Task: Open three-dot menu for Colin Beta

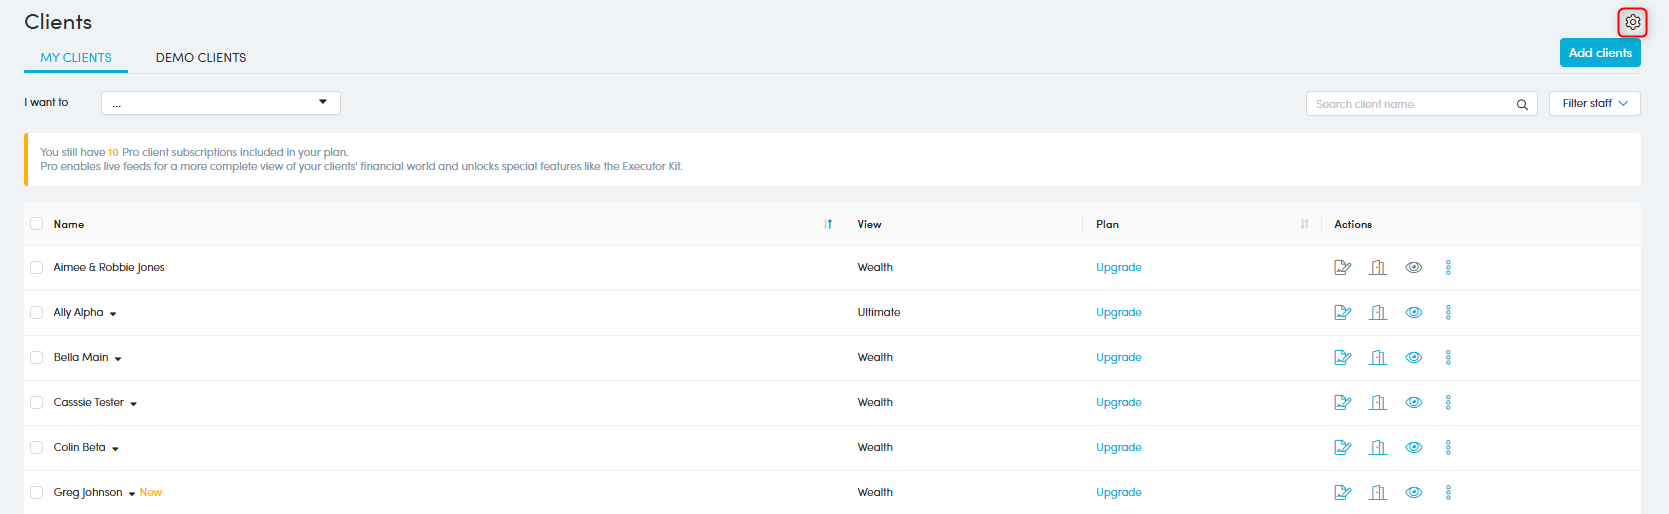Action: [x=1448, y=447]
